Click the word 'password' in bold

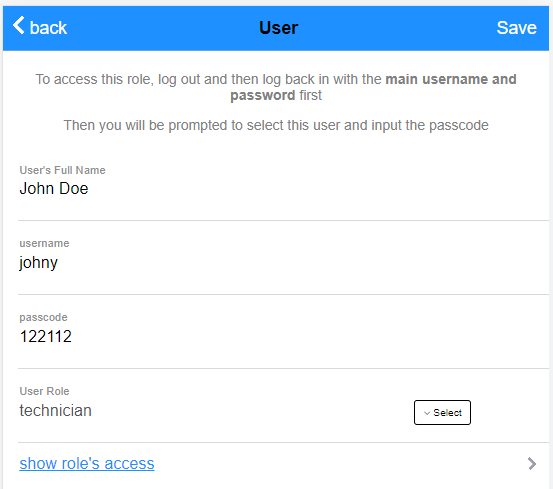(263, 96)
